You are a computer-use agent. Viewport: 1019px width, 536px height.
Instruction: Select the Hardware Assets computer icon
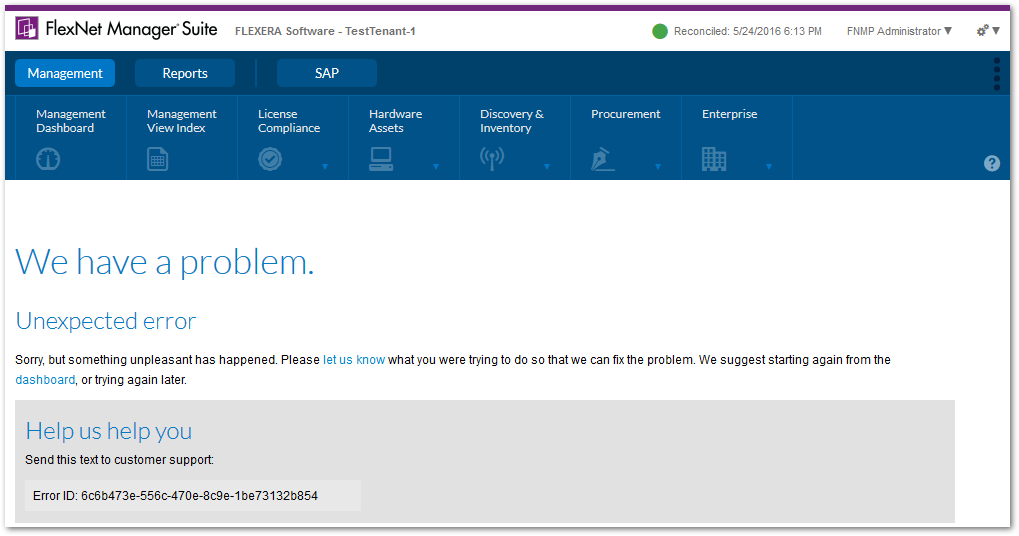point(381,159)
